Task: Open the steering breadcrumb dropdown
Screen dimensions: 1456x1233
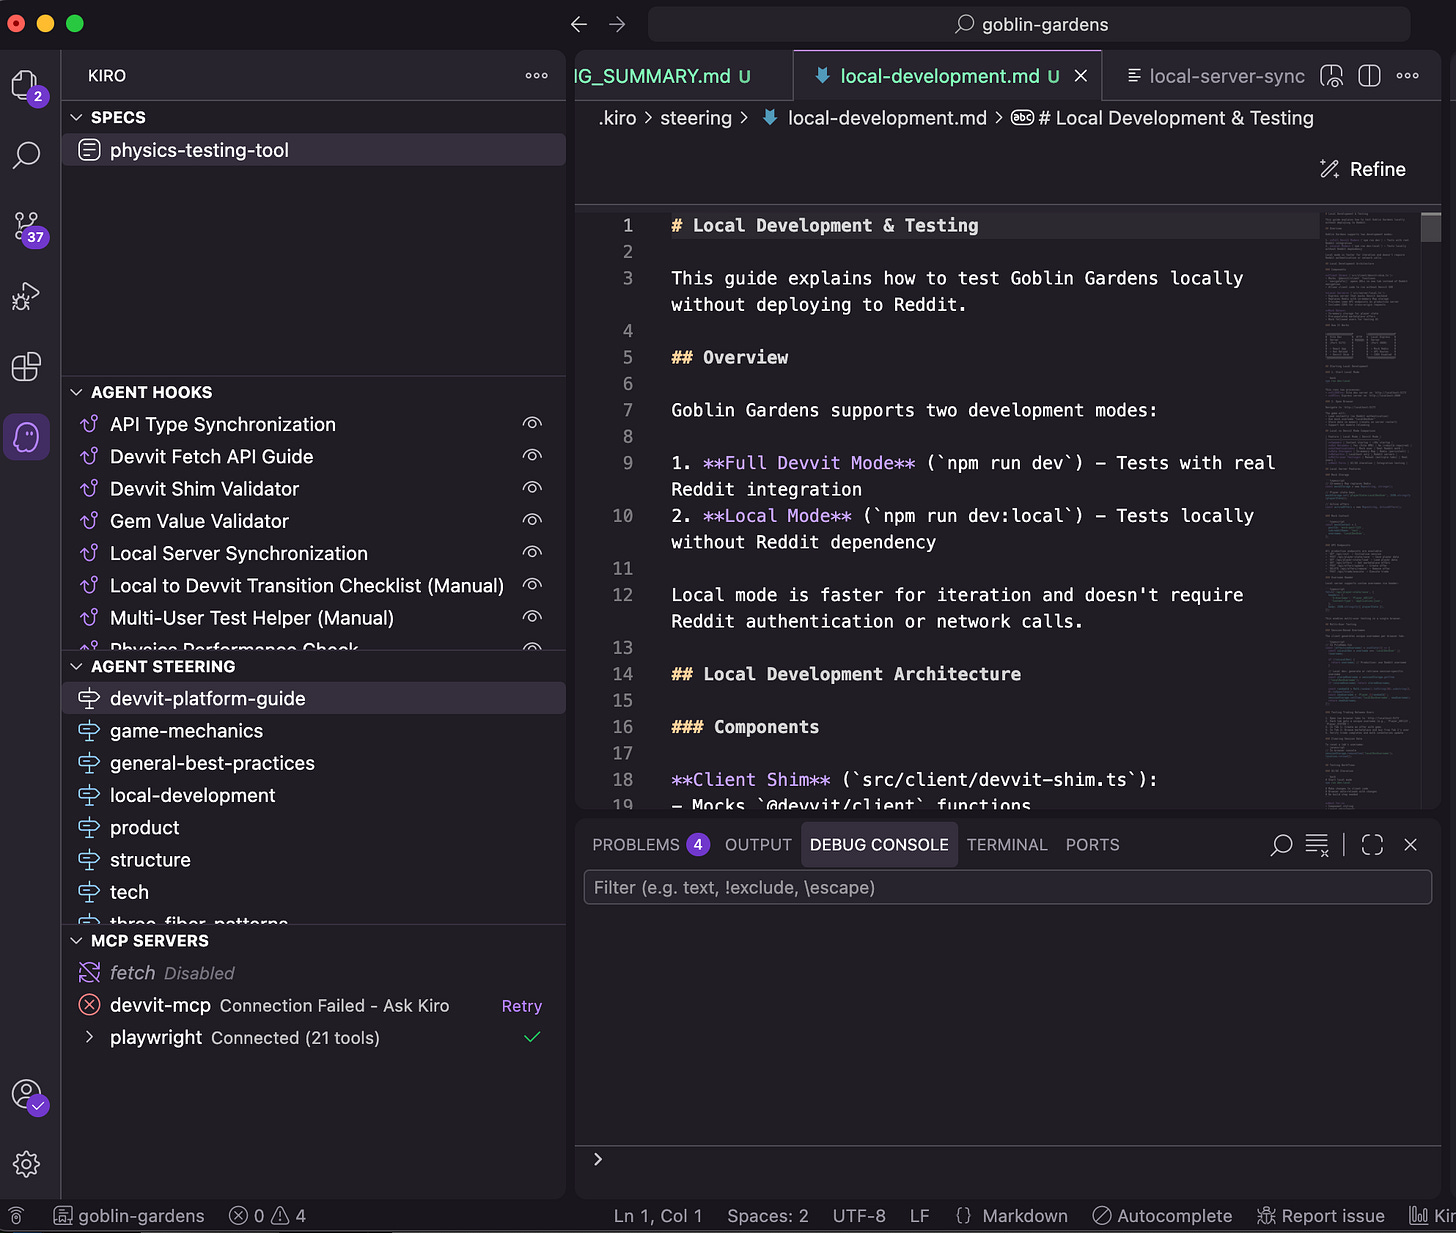Action: (x=695, y=118)
